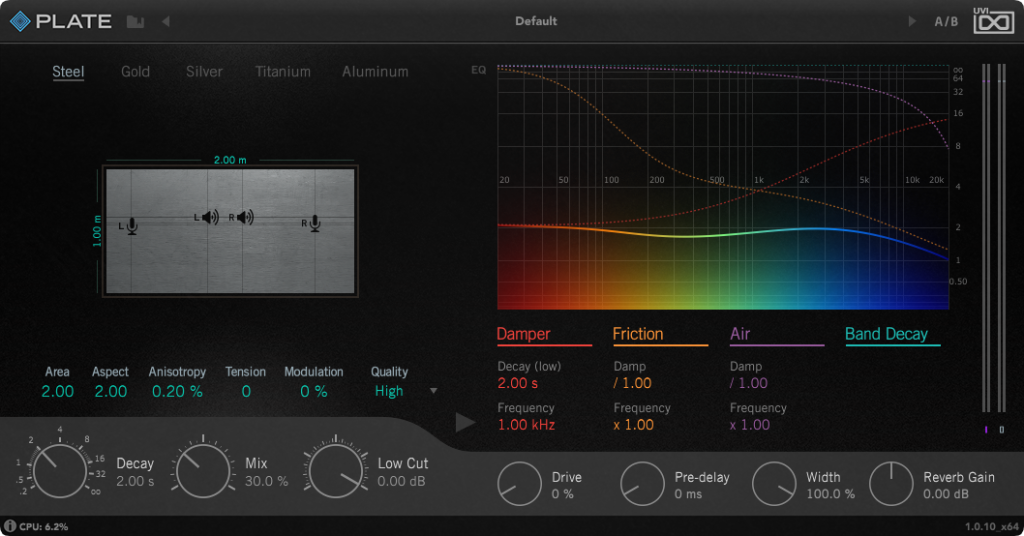This screenshot has width=1024, height=536.
Task: Click the Anisotropy value 0.20 %
Action: [x=177, y=392]
